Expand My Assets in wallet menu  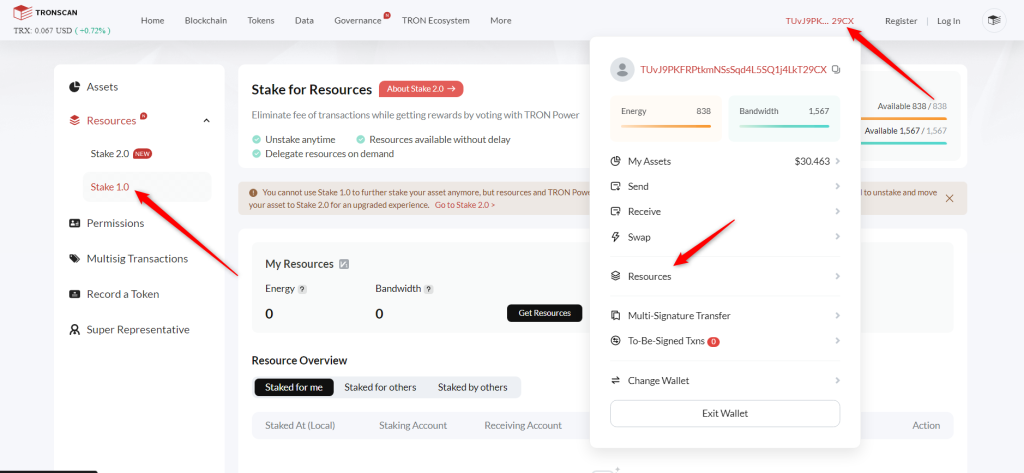pyautogui.click(x=837, y=161)
